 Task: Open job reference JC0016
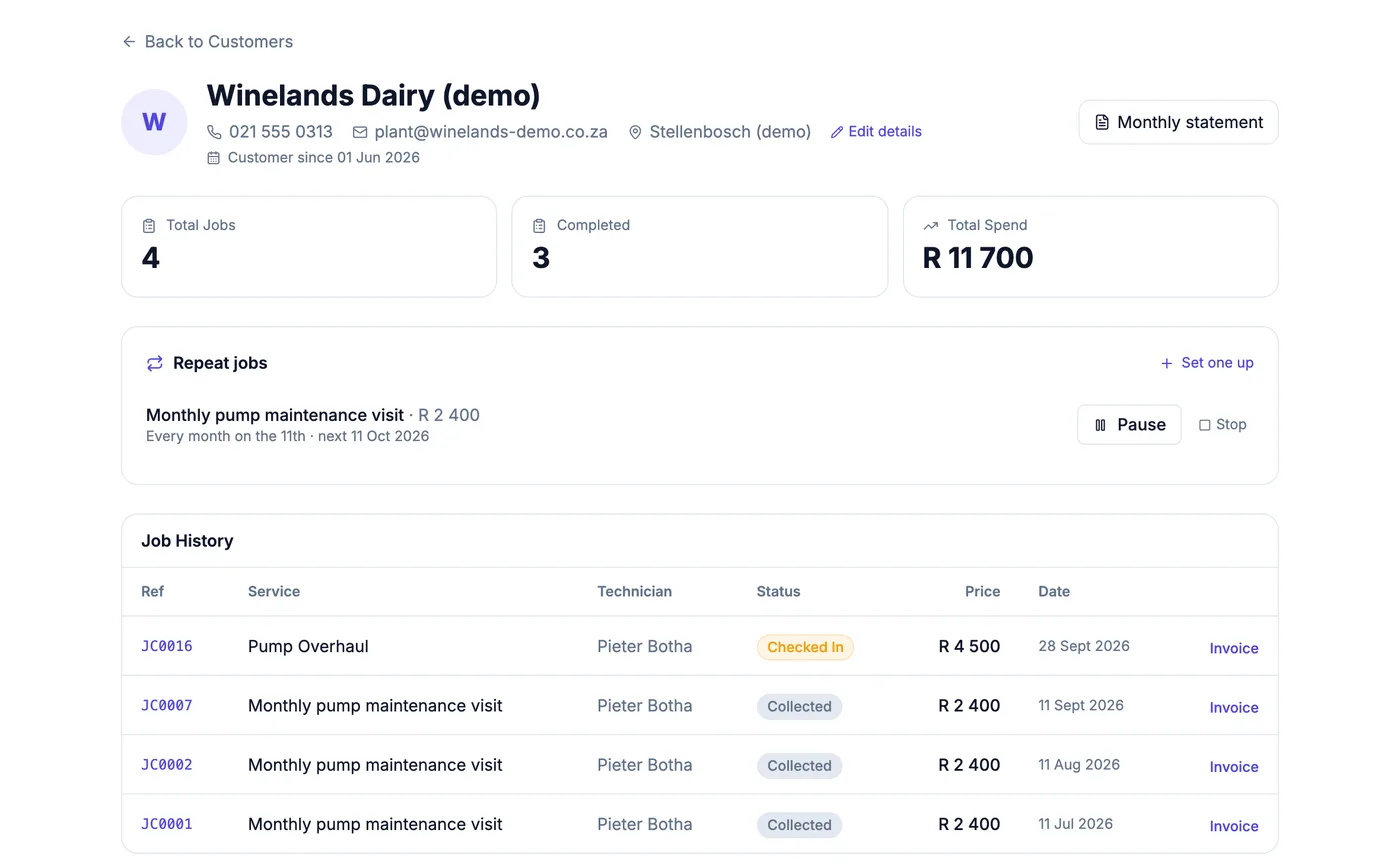pos(167,647)
